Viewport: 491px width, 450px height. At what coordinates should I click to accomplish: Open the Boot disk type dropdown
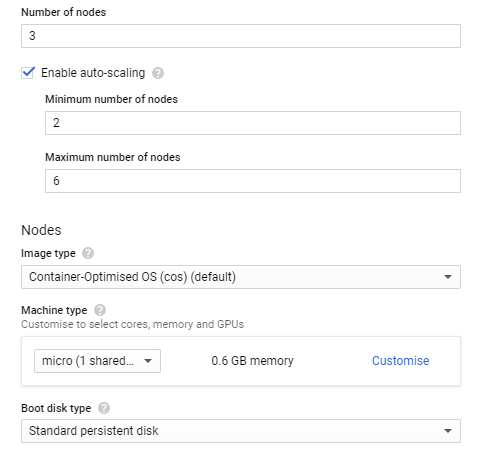coord(241,431)
